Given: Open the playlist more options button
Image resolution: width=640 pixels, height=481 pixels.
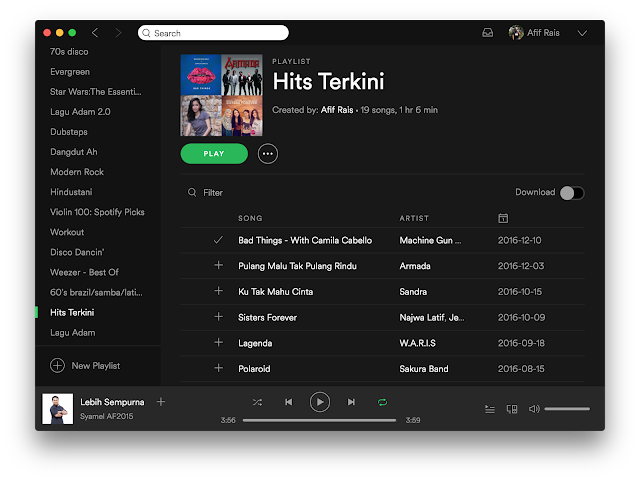Looking at the screenshot, I should 268,154.
